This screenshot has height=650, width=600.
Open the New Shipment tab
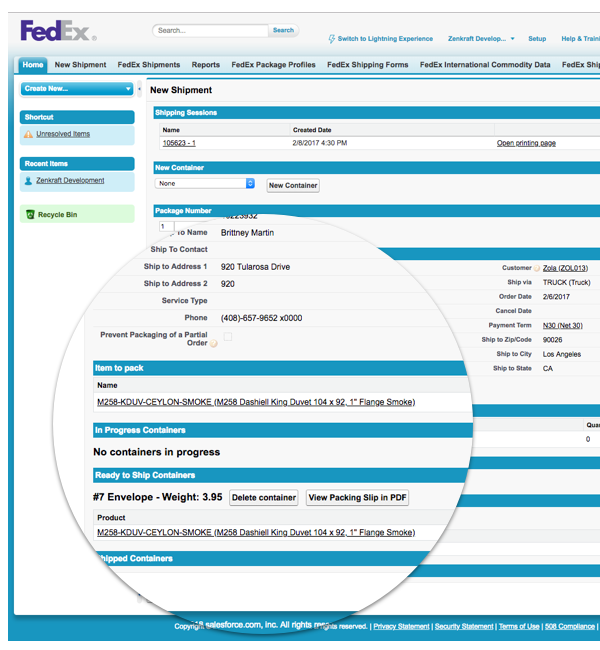[x=80, y=65]
